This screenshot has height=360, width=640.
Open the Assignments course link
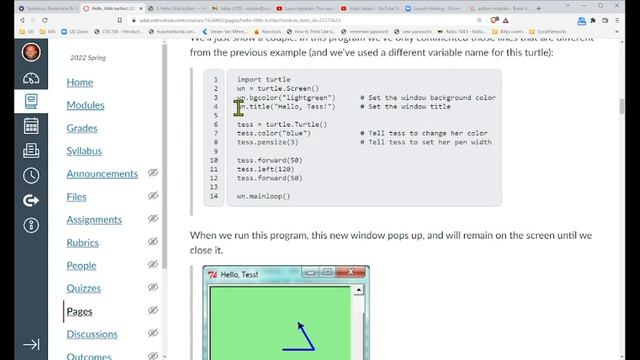click(94, 220)
